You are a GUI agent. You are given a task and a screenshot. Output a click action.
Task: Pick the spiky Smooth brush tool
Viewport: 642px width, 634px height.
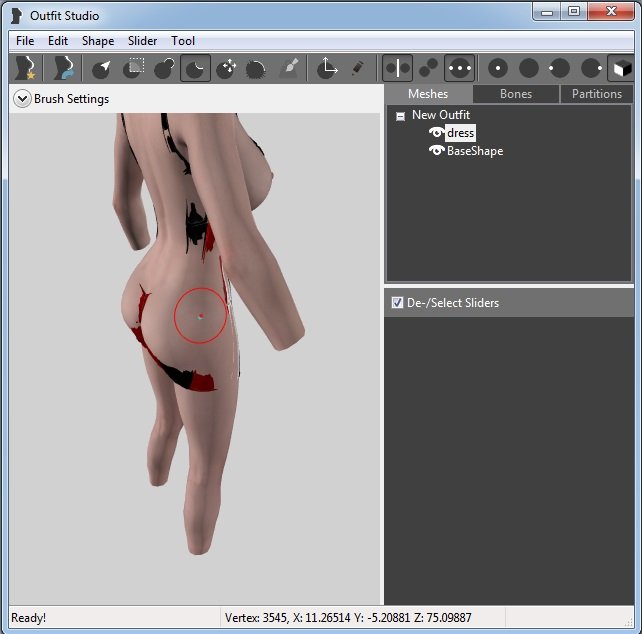[257, 68]
